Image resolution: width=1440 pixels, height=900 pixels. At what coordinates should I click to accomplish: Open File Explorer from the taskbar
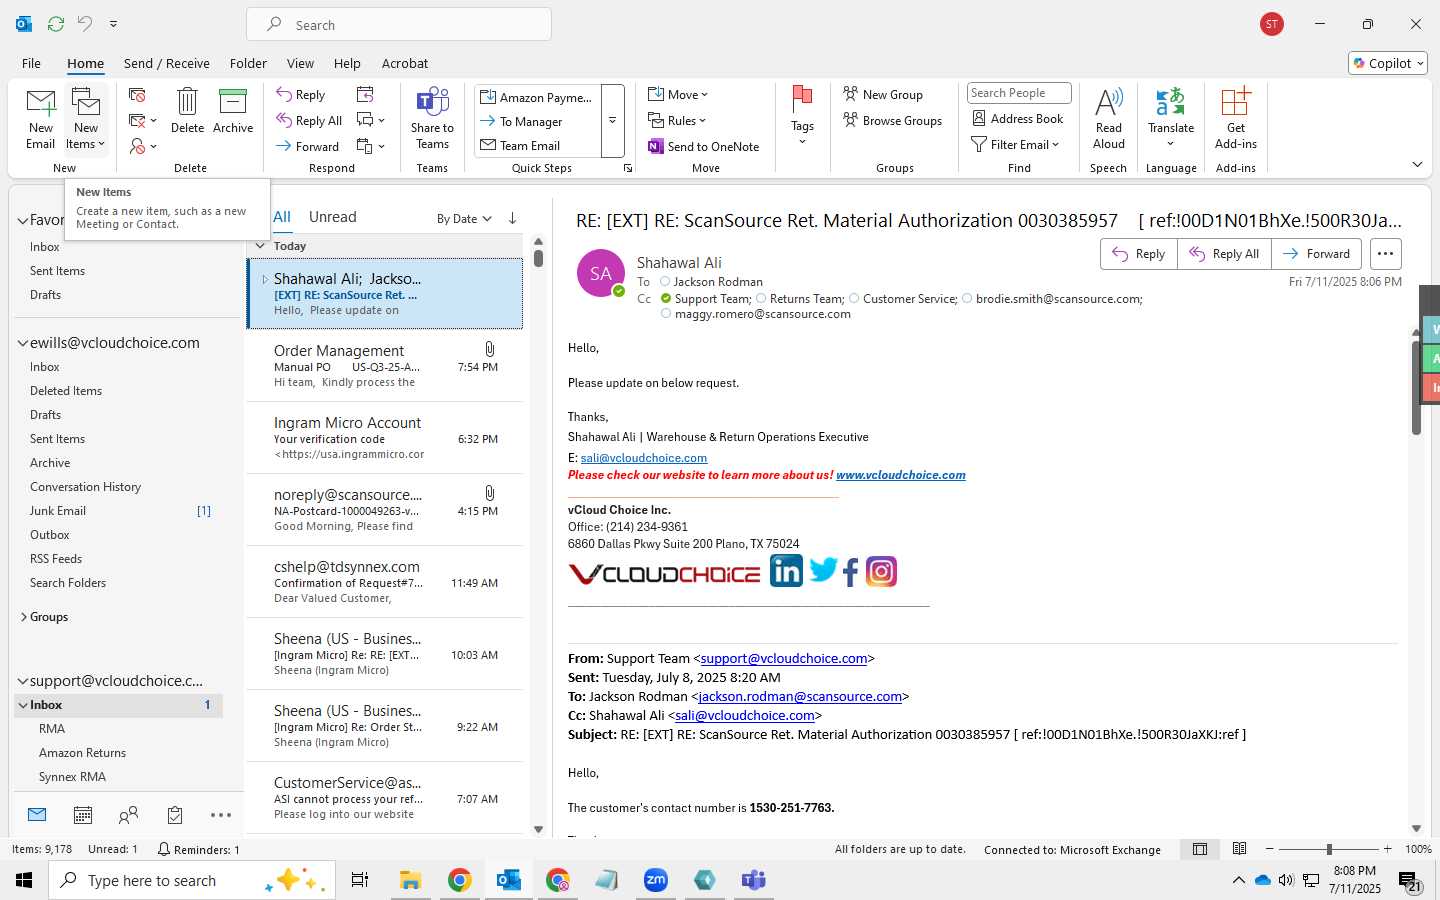[x=410, y=880]
